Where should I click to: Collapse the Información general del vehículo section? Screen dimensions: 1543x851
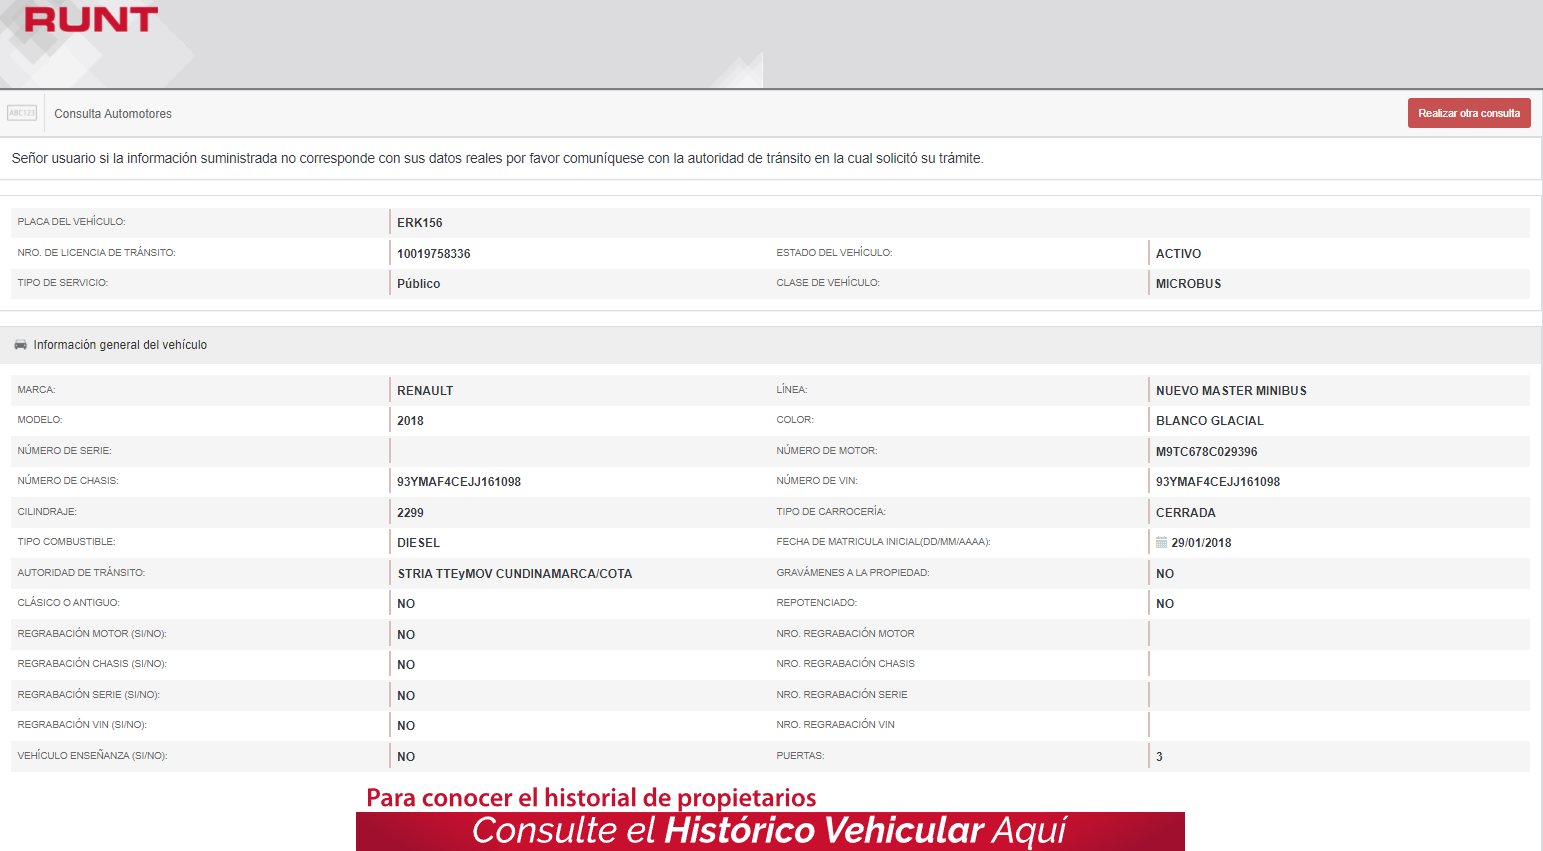point(120,345)
